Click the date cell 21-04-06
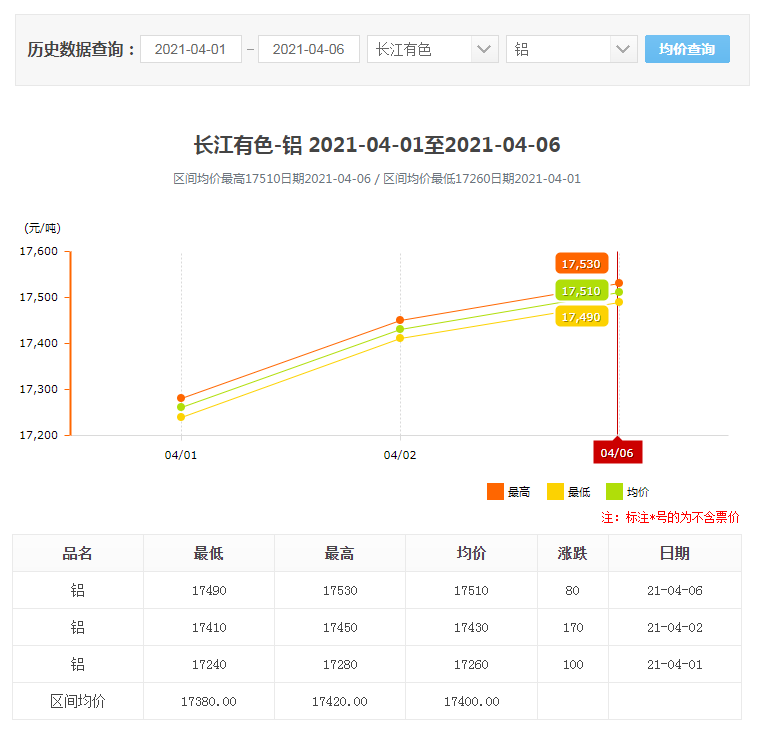 675,590
